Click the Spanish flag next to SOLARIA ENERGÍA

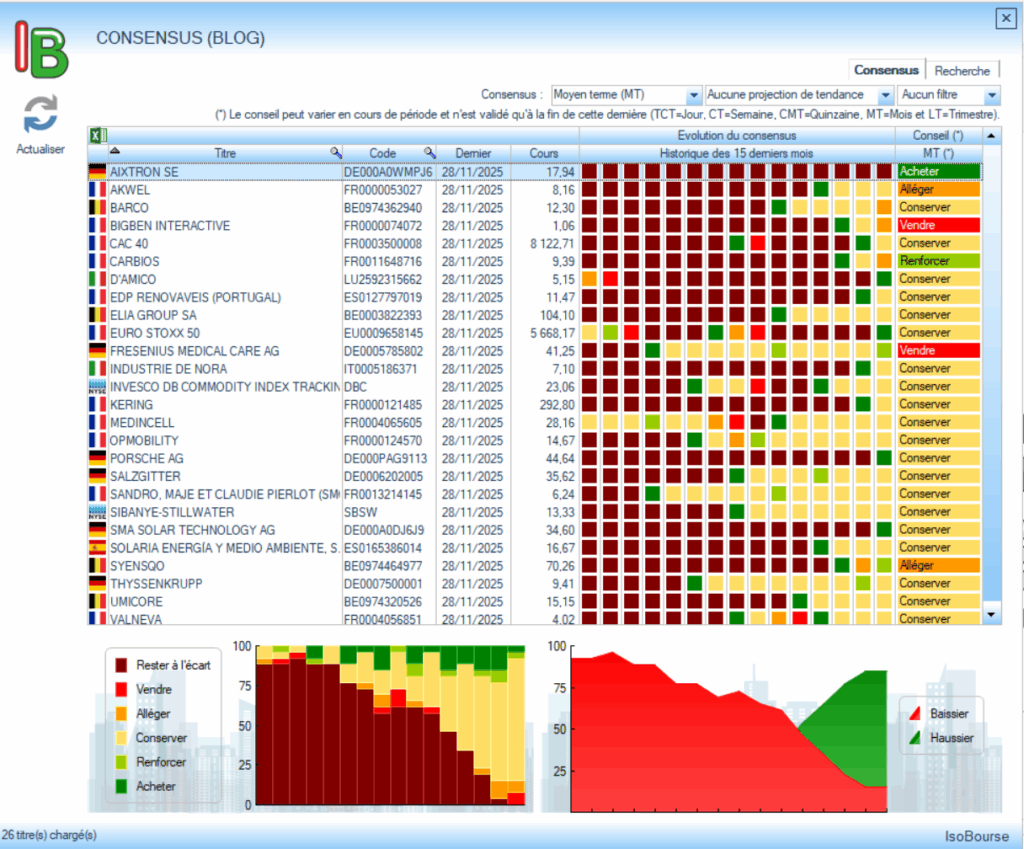coord(97,548)
